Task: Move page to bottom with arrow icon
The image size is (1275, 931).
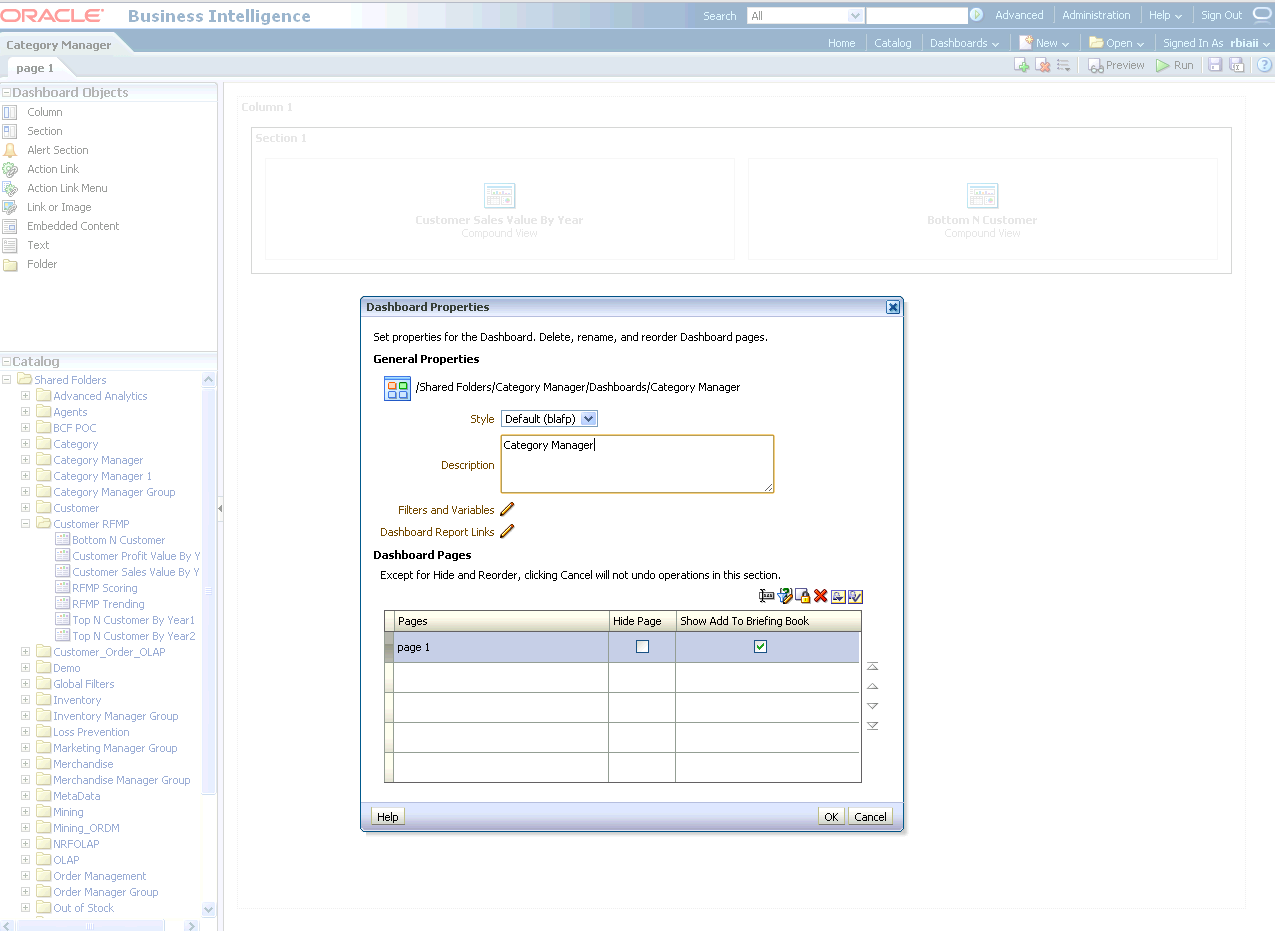Action: coord(872,726)
